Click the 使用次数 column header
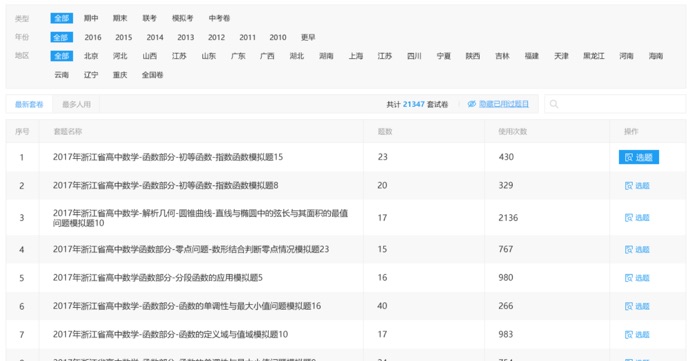 [x=512, y=132]
